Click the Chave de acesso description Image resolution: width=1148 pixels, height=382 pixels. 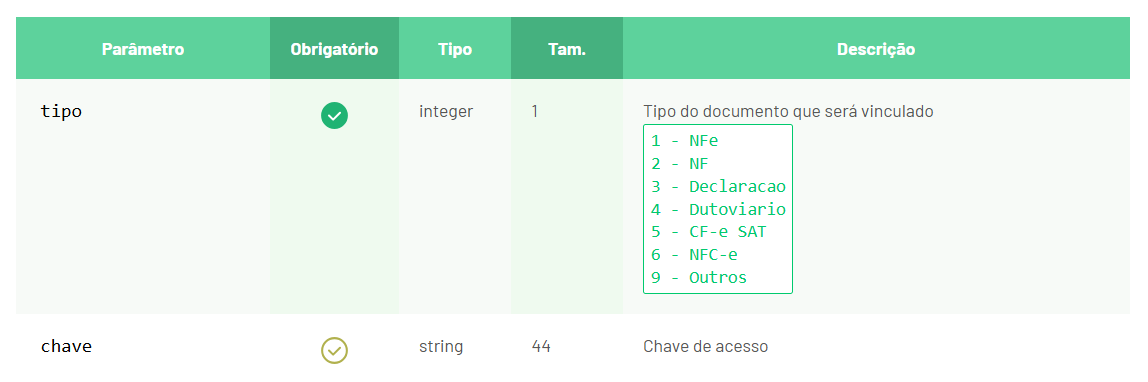coord(706,346)
